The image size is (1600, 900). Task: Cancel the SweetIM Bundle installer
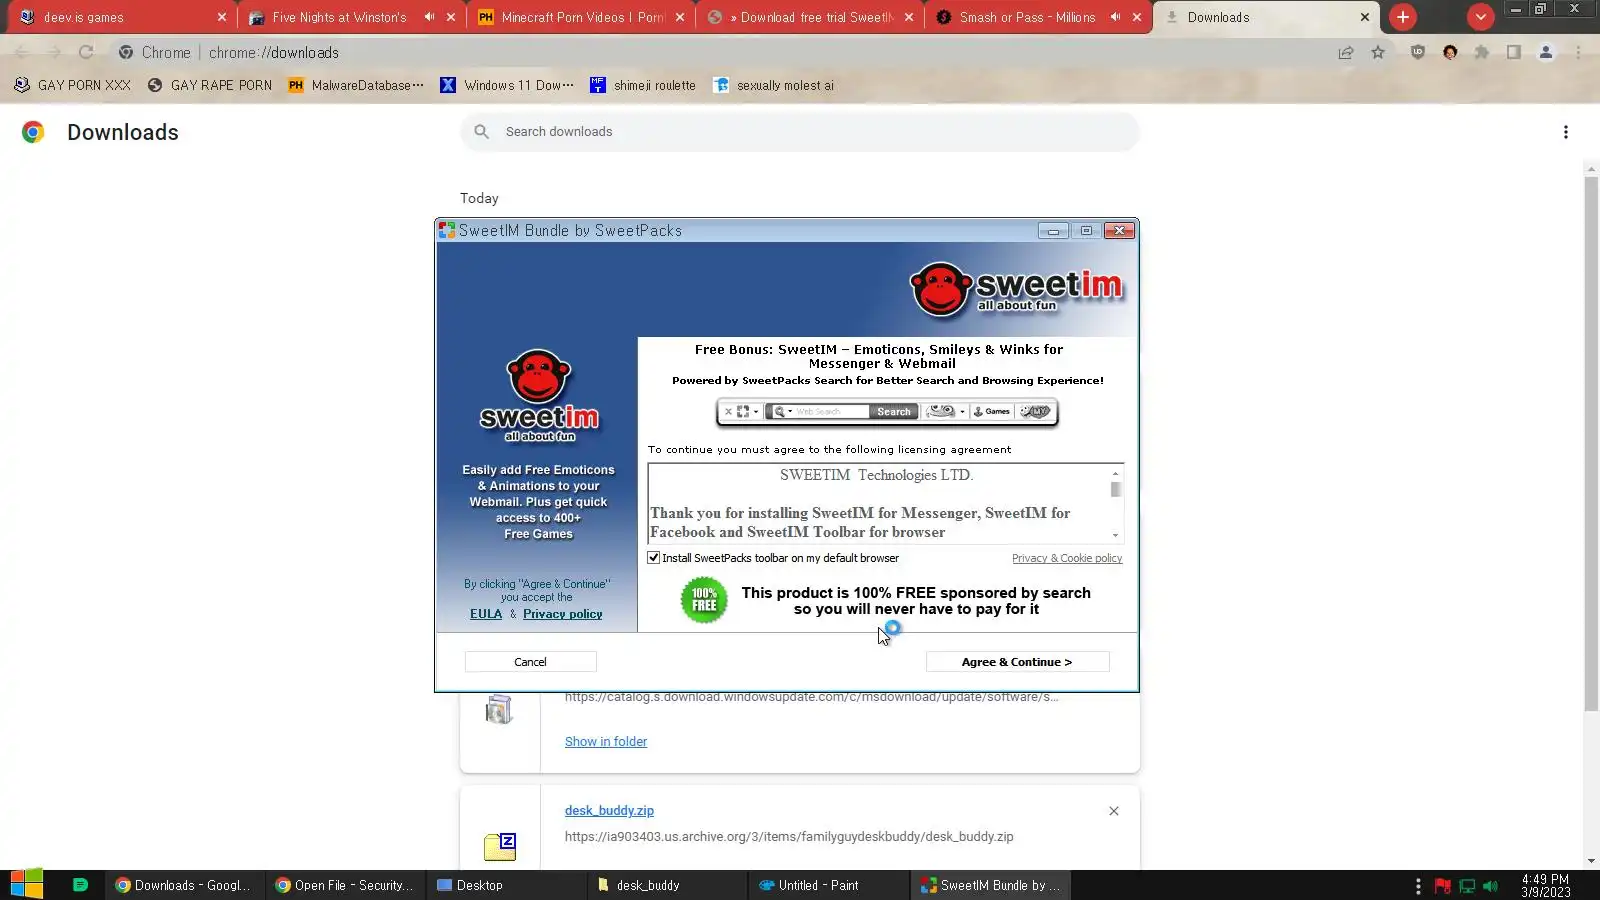(x=530, y=662)
